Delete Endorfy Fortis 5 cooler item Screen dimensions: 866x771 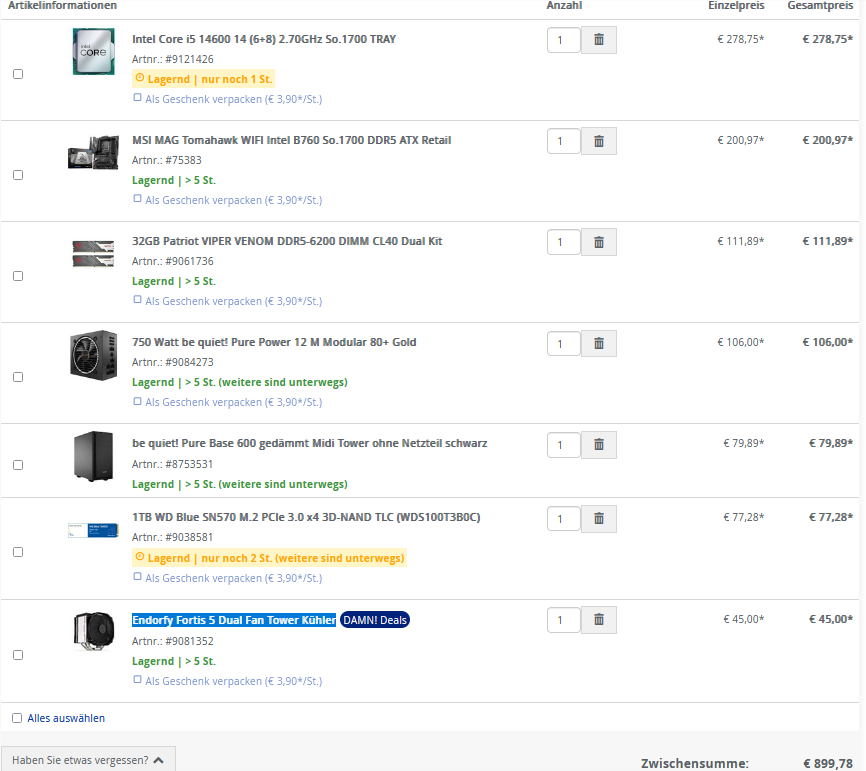[599, 620]
